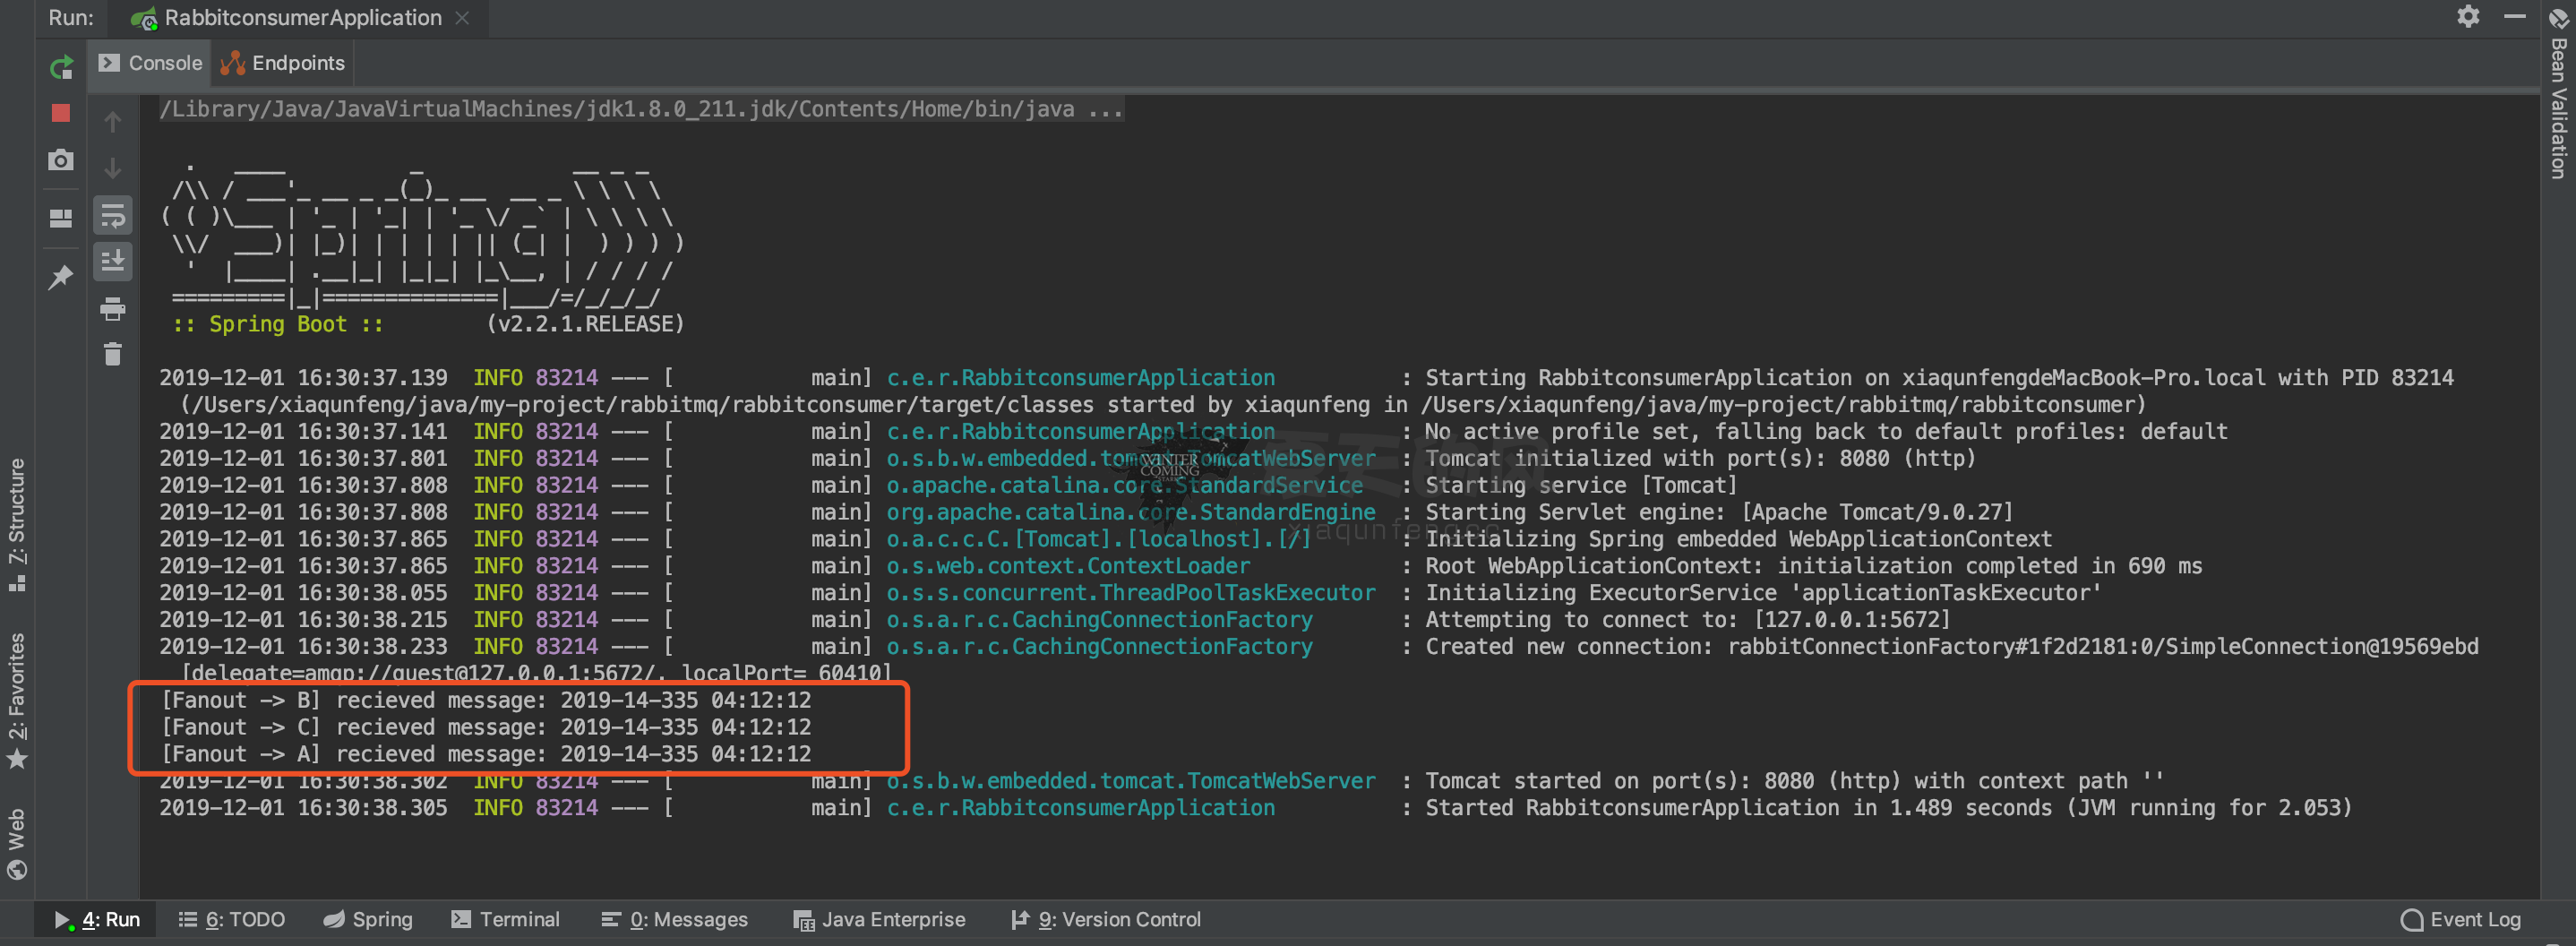Switch to the Endpoints tab
The width and height of the screenshot is (2576, 946).
[x=283, y=63]
